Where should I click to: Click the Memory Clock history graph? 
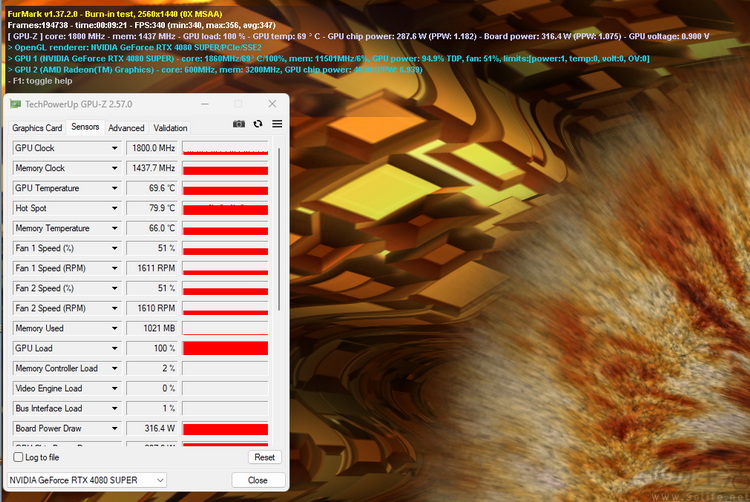coord(225,168)
